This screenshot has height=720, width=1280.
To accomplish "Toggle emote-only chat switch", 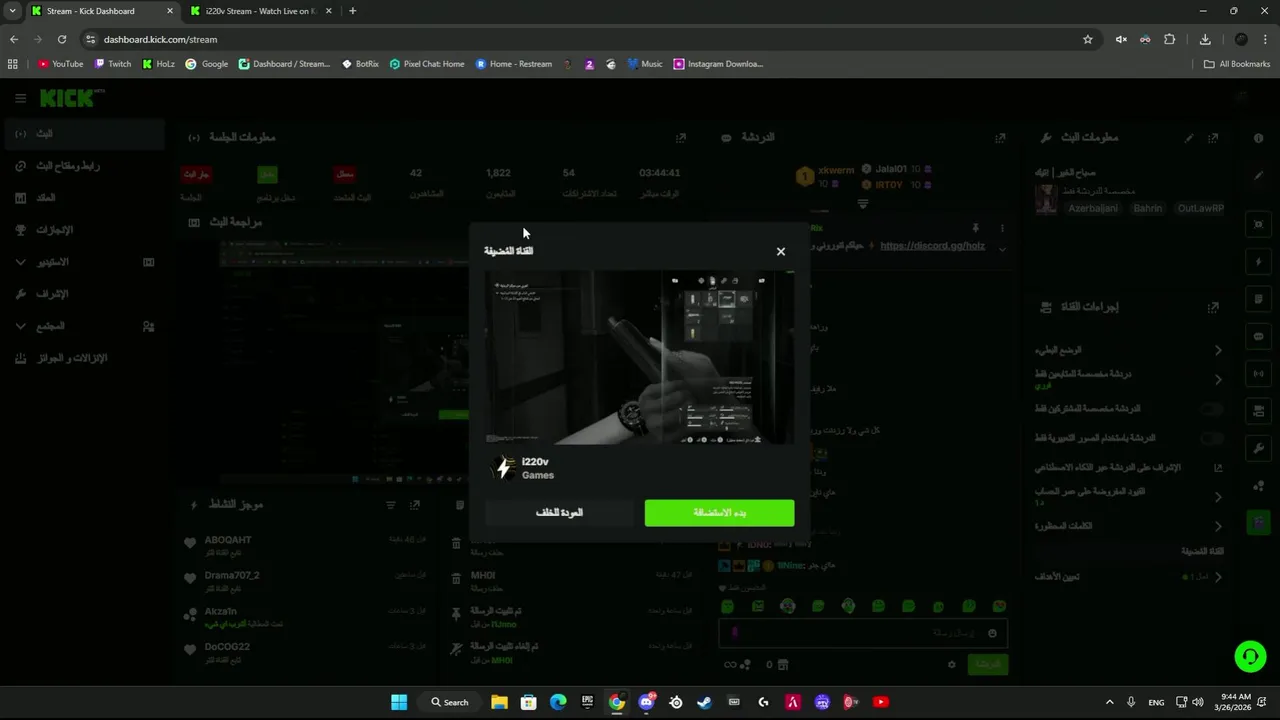I will 1212,438.
